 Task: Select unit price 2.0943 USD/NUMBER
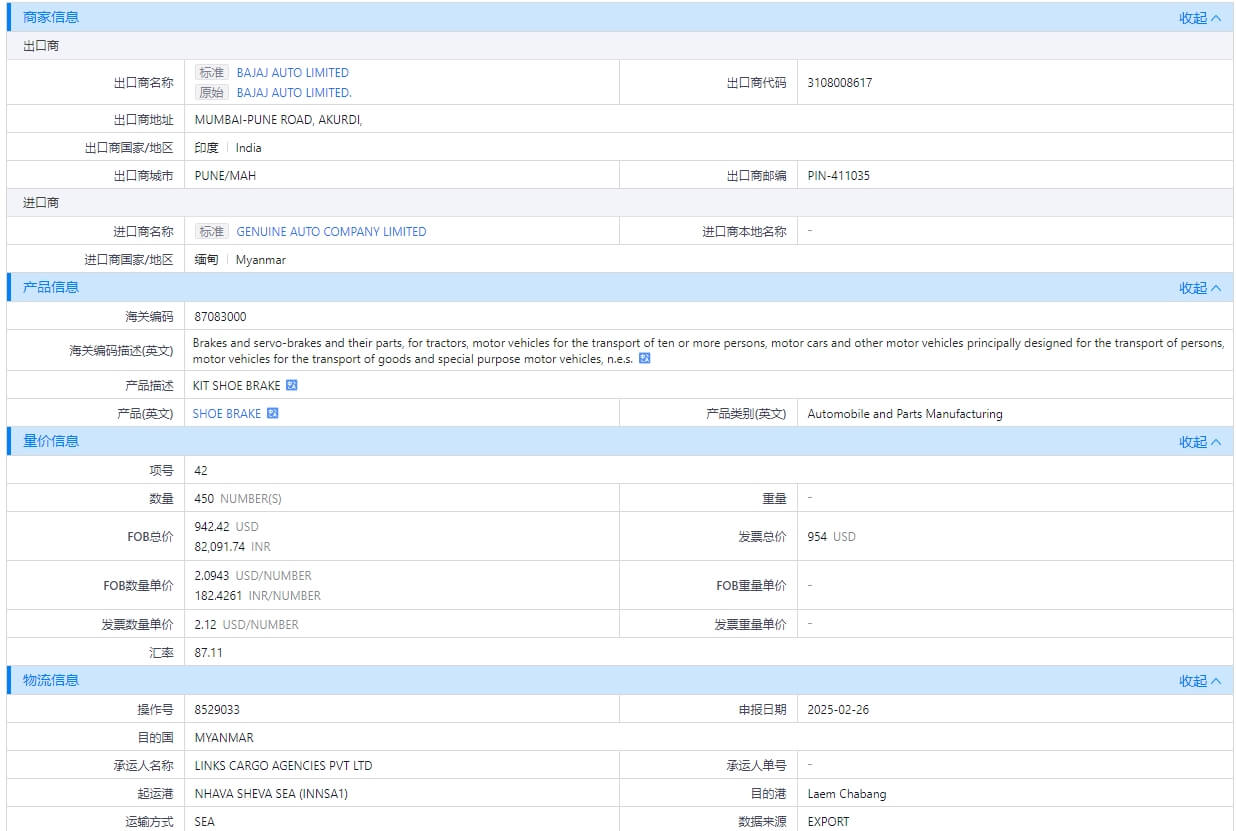253,576
